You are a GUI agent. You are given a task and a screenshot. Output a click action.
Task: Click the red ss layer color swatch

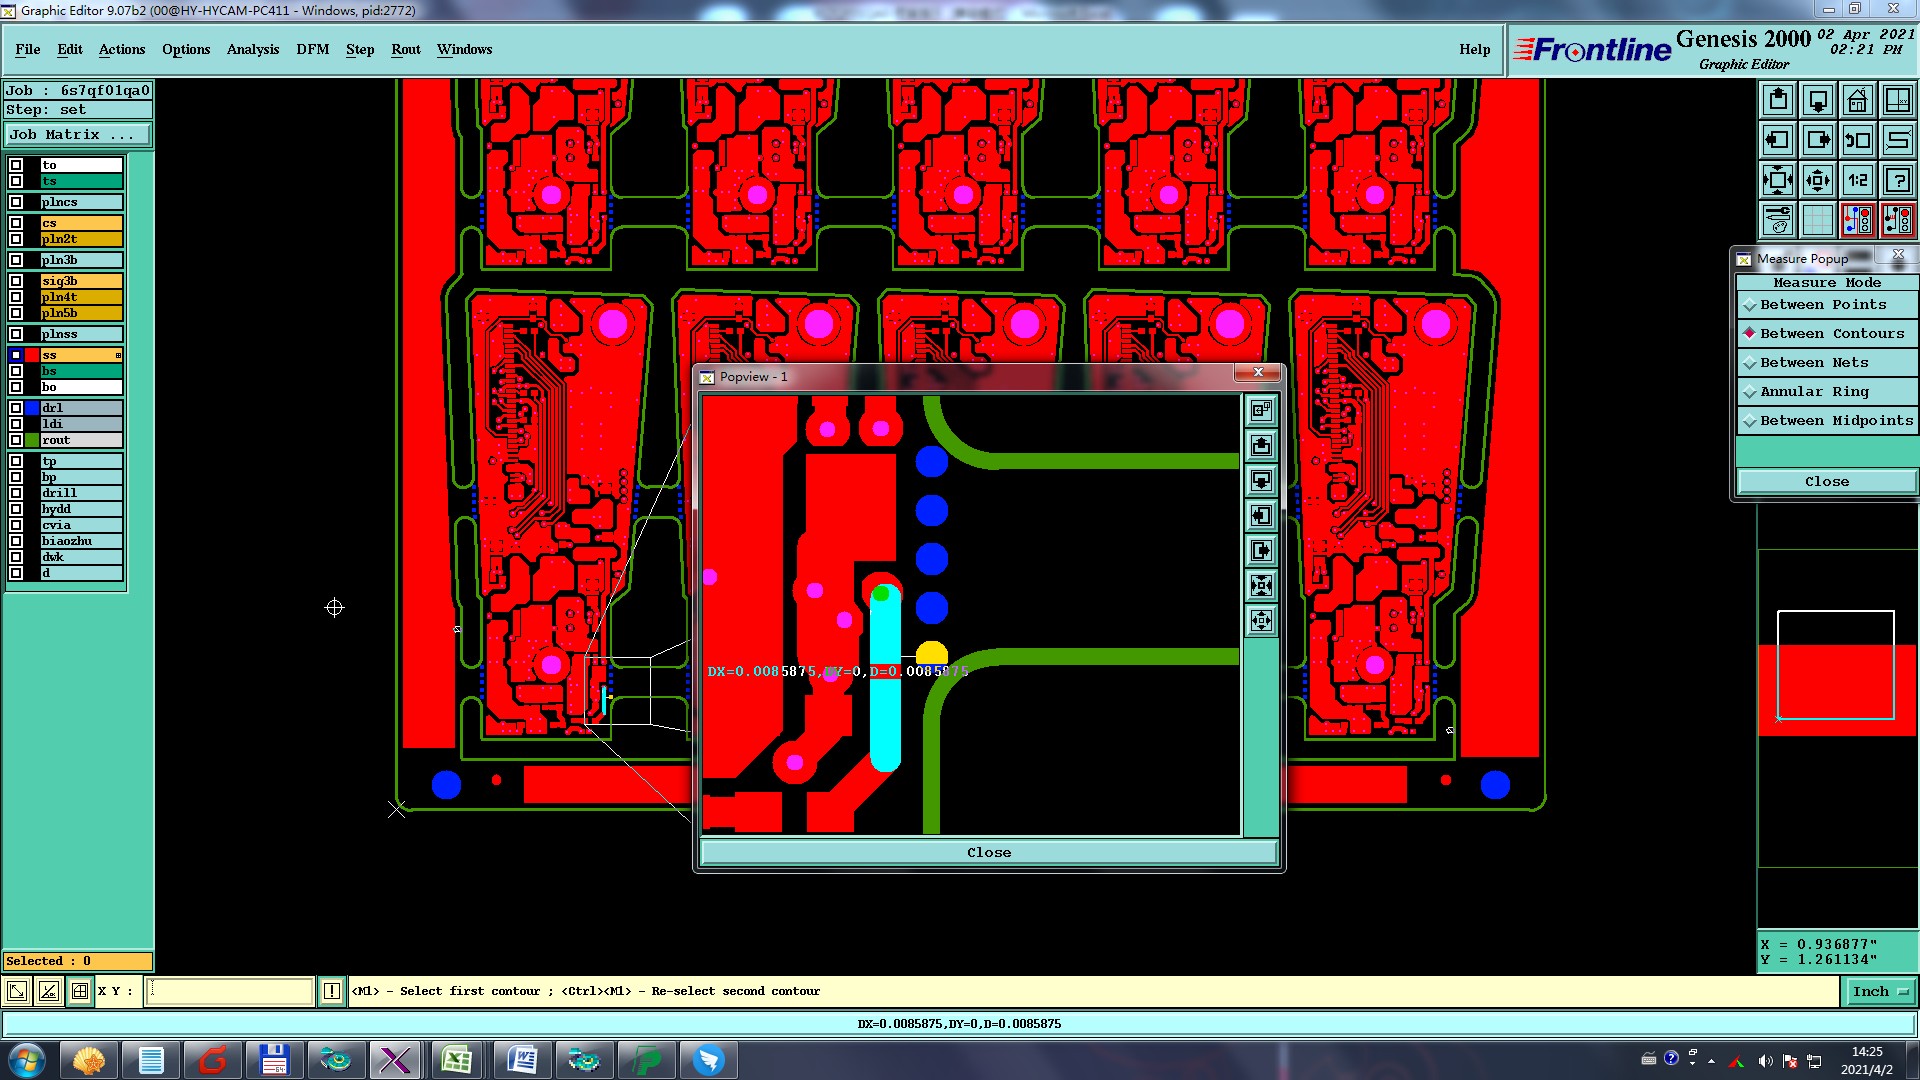pyautogui.click(x=33, y=355)
